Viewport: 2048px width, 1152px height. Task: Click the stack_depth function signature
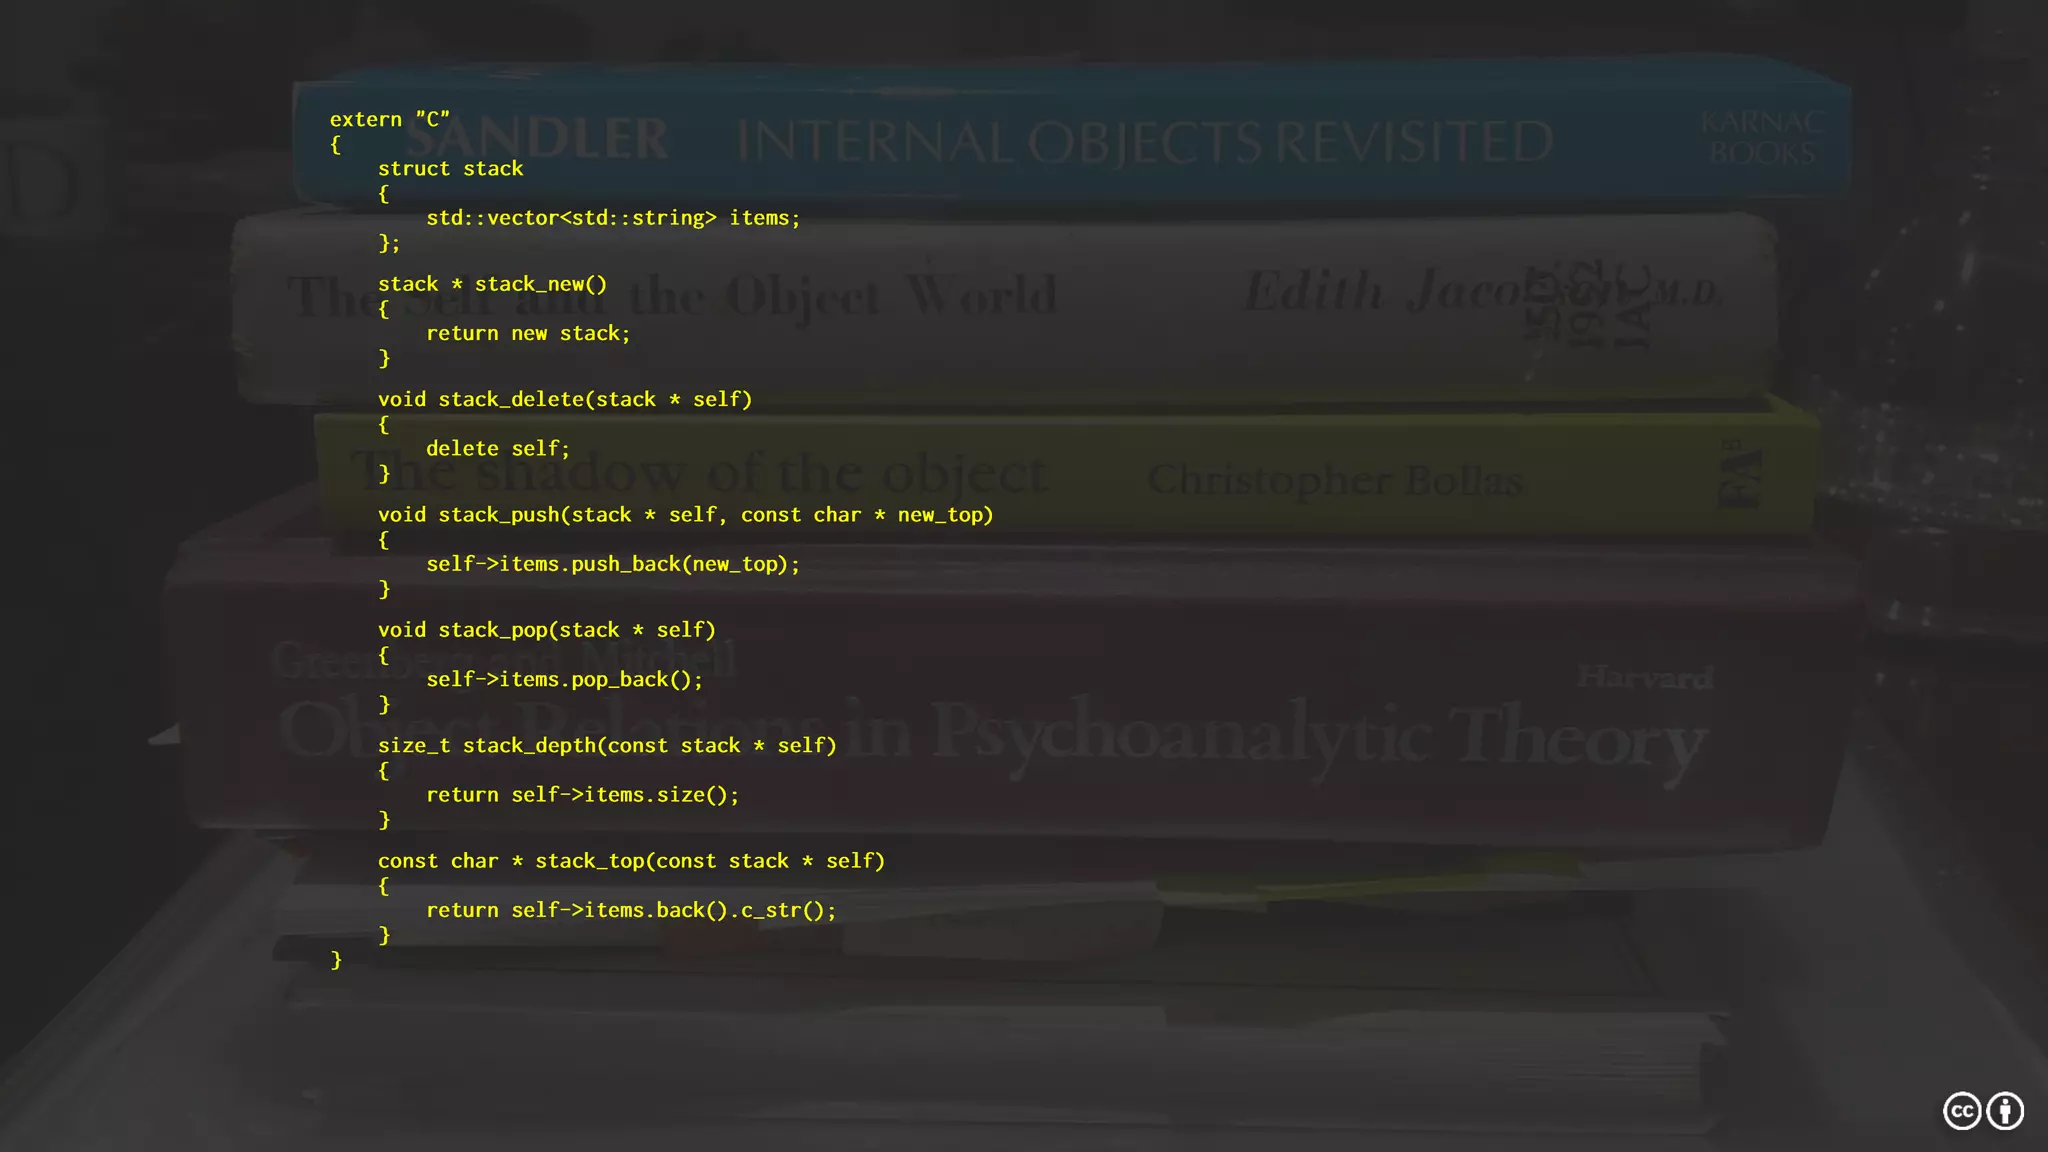tap(607, 746)
